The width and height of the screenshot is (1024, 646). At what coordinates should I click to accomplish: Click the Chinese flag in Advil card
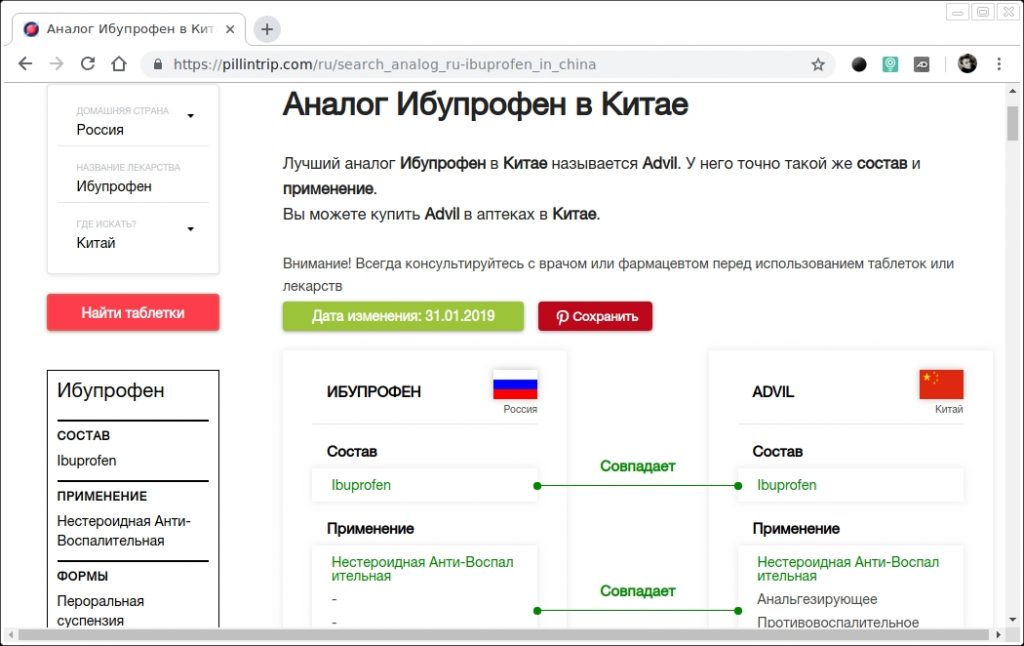coord(941,385)
